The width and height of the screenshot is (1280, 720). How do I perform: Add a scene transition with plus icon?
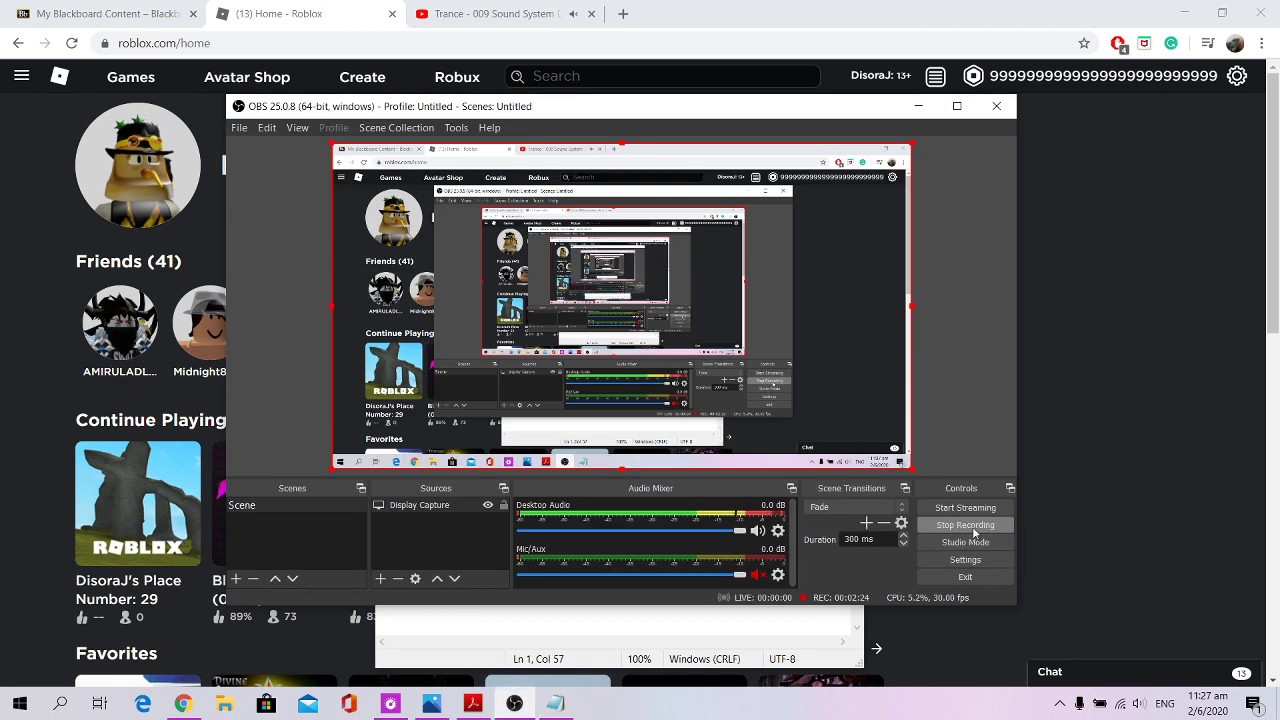tap(866, 523)
